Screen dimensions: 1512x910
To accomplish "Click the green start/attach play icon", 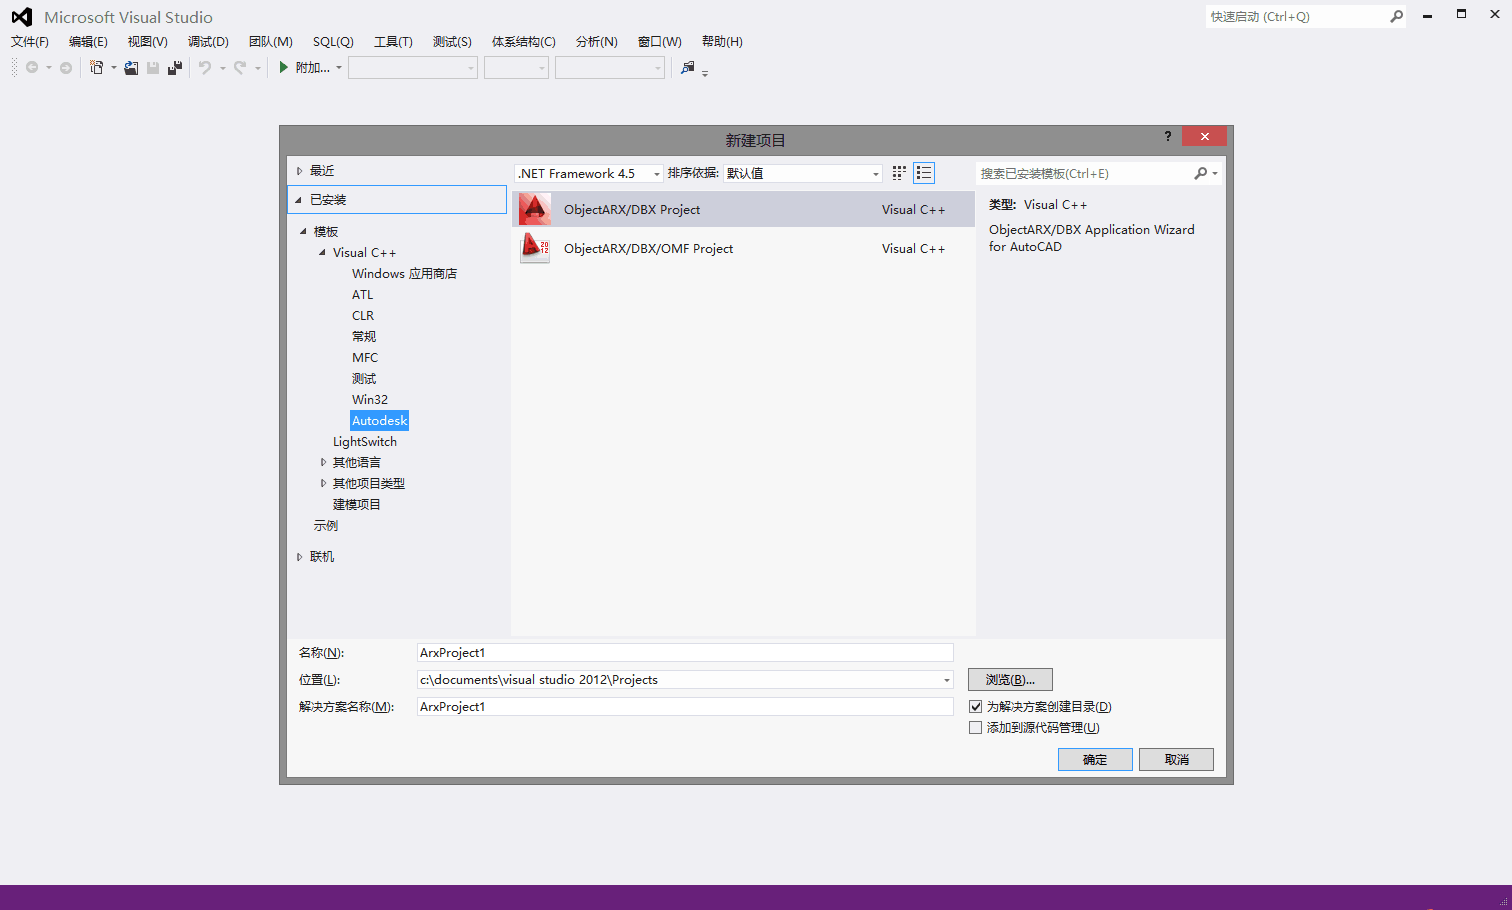I will coord(284,67).
